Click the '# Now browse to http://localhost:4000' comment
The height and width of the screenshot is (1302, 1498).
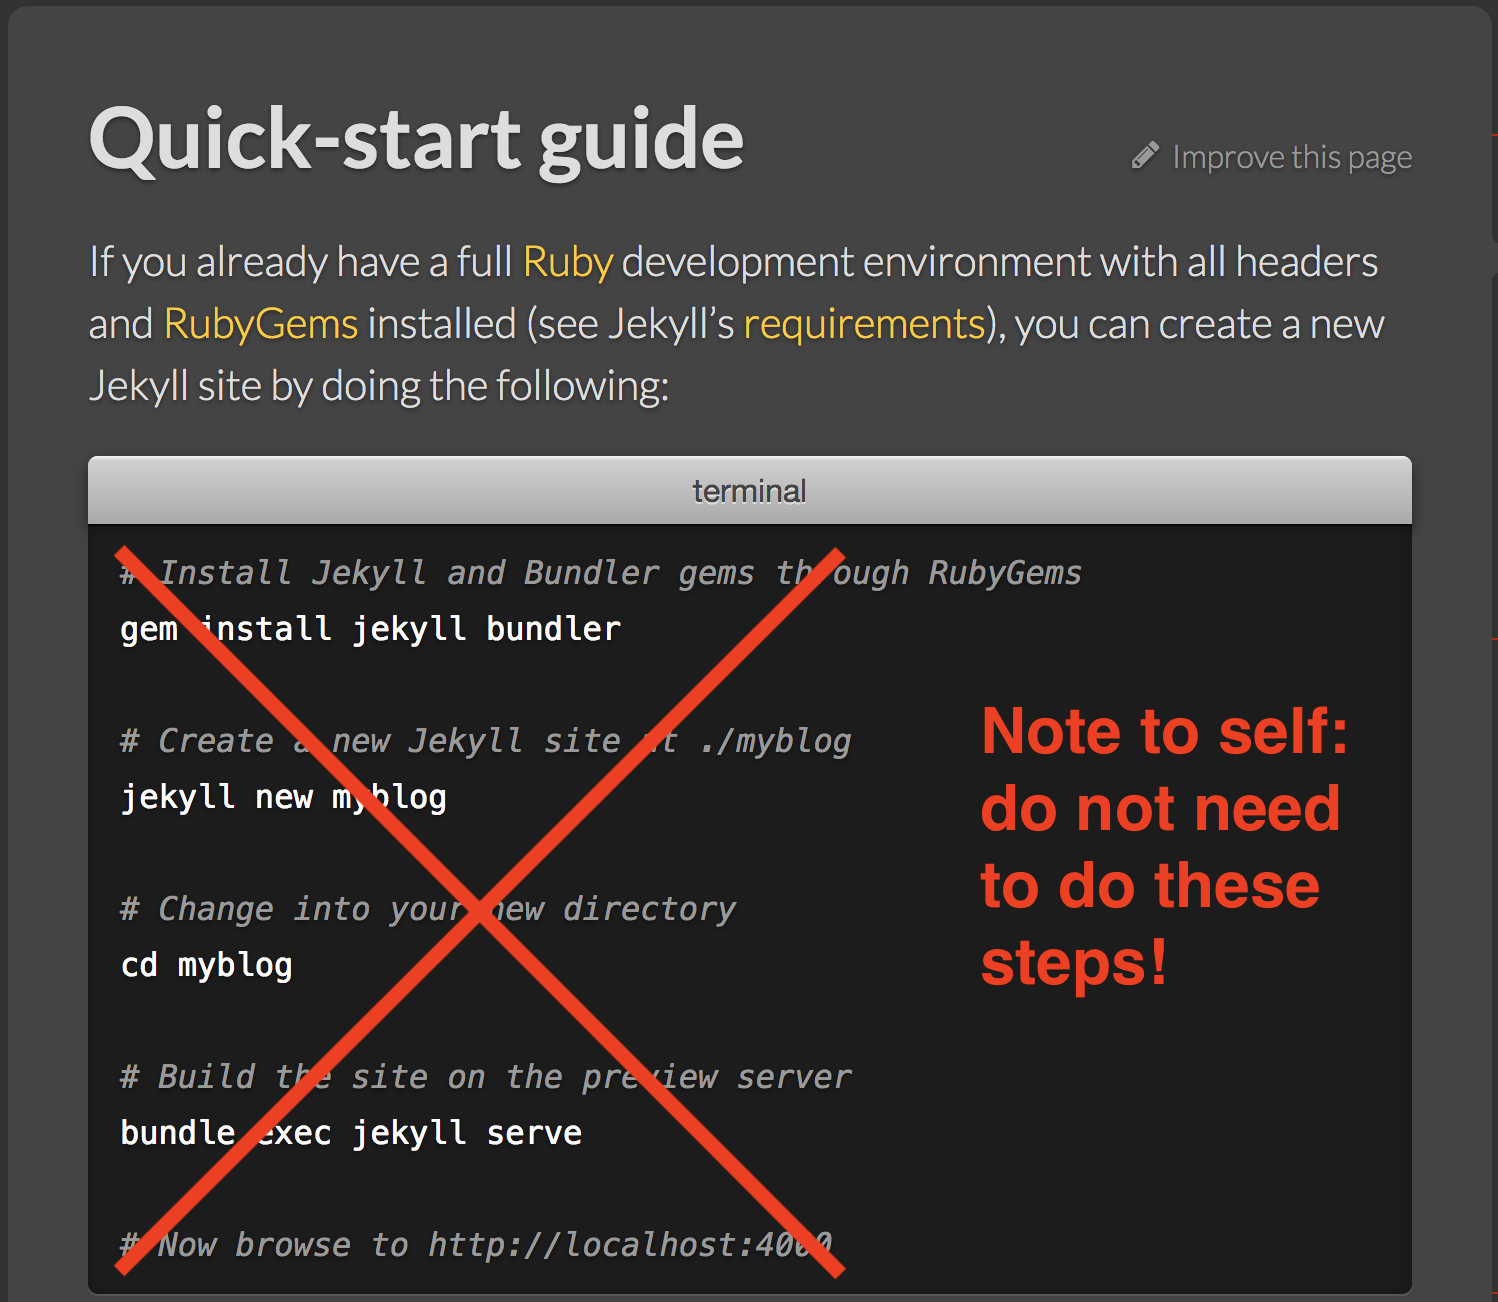pos(476,1245)
